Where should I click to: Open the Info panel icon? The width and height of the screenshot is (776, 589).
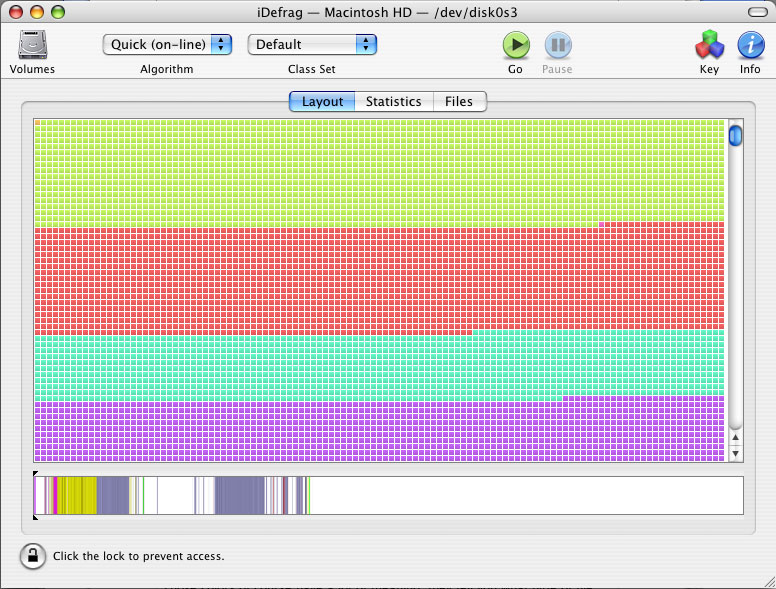pyautogui.click(x=751, y=45)
